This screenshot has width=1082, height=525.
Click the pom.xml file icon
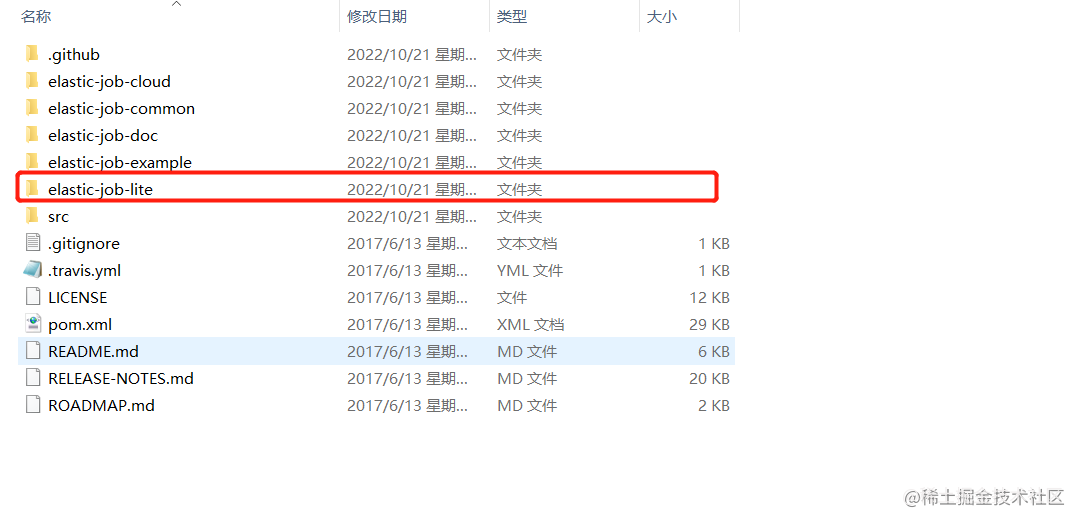coord(32,324)
